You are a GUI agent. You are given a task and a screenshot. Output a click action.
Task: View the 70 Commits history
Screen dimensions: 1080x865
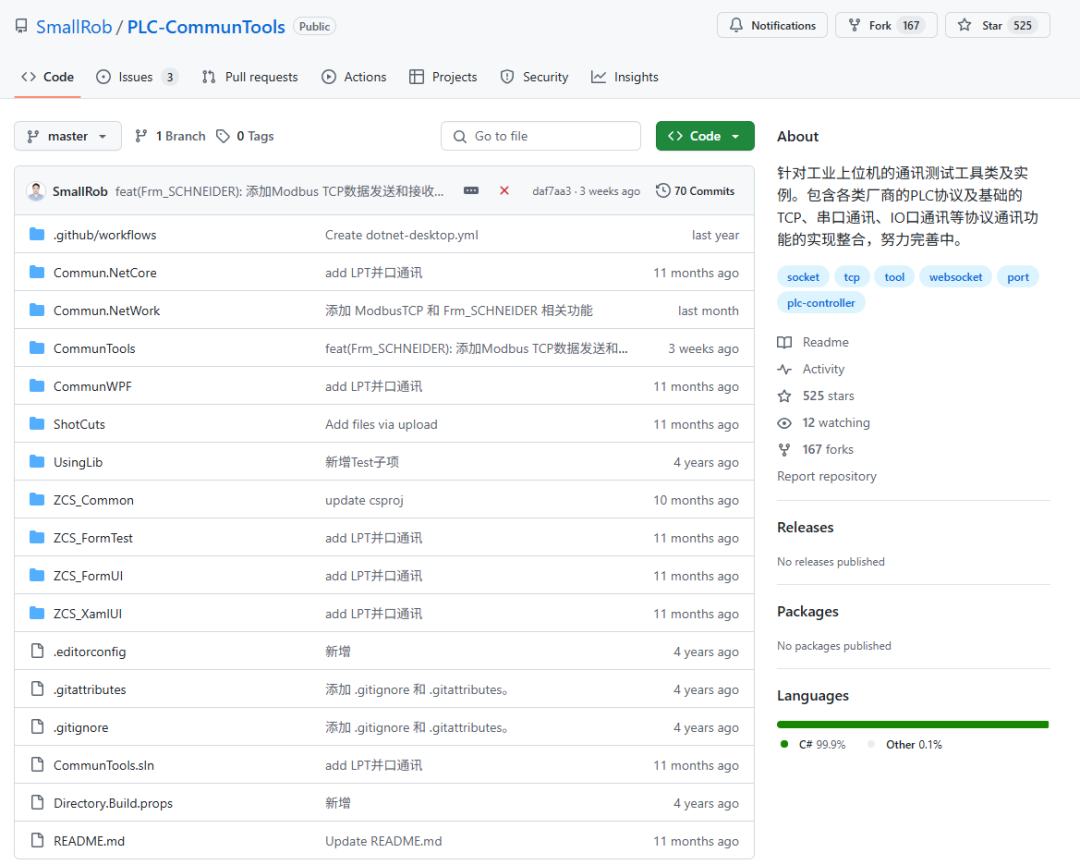tap(695, 190)
